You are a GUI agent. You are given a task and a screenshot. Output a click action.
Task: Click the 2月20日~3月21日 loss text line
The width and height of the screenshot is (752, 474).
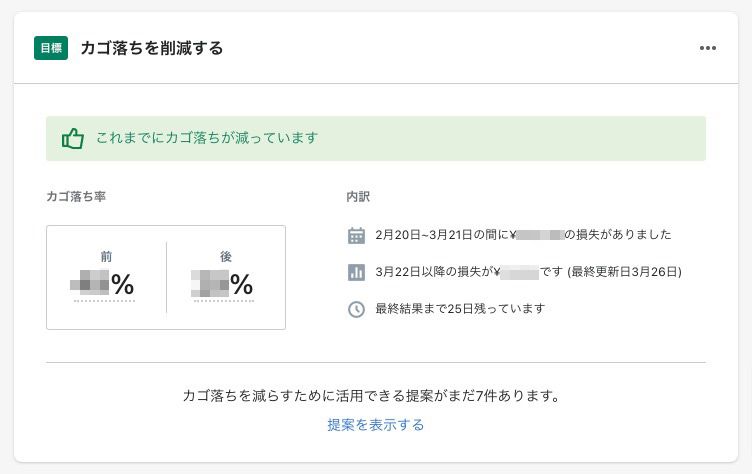pos(523,235)
